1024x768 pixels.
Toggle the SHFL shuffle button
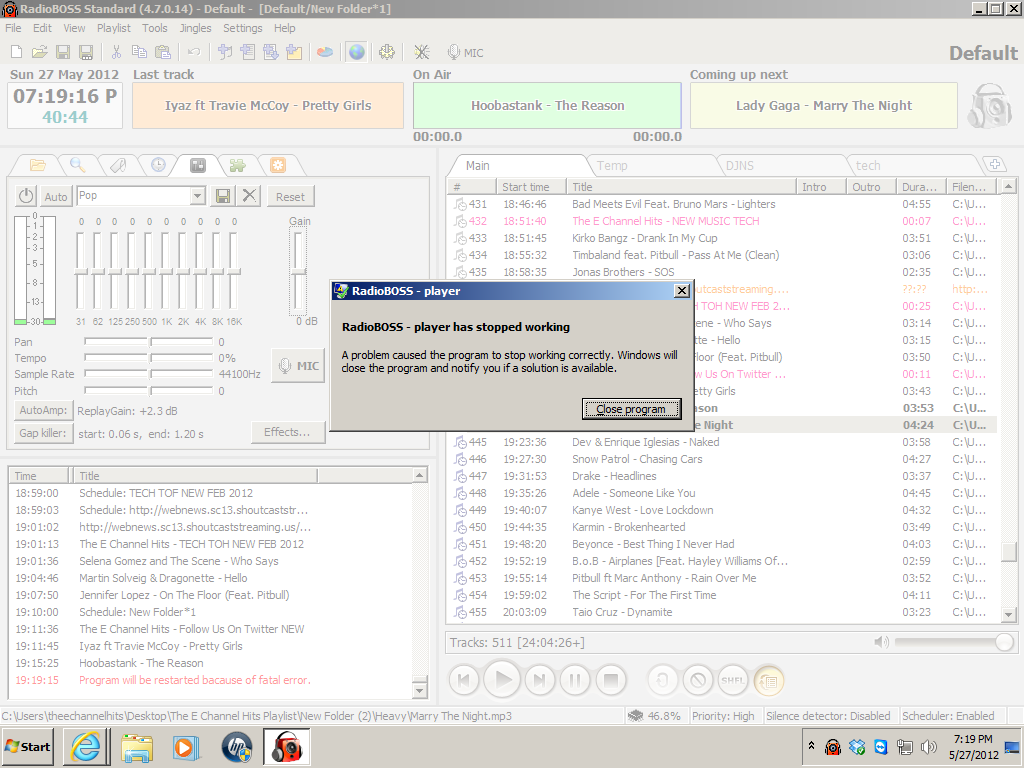click(733, 680)
